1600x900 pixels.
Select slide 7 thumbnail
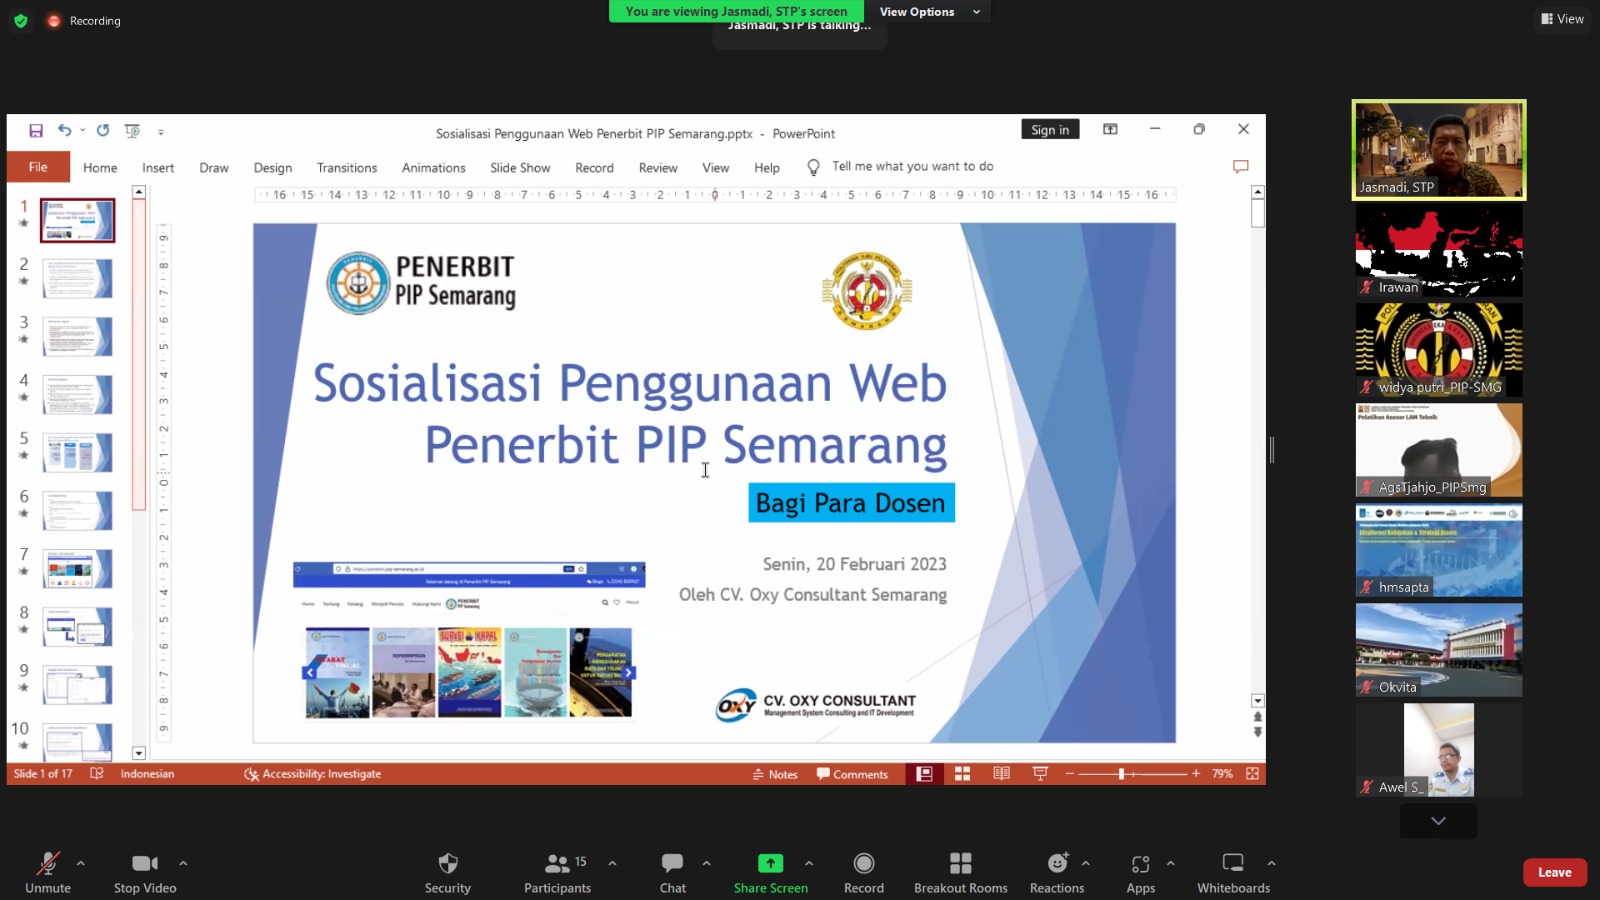click(77, 568)
